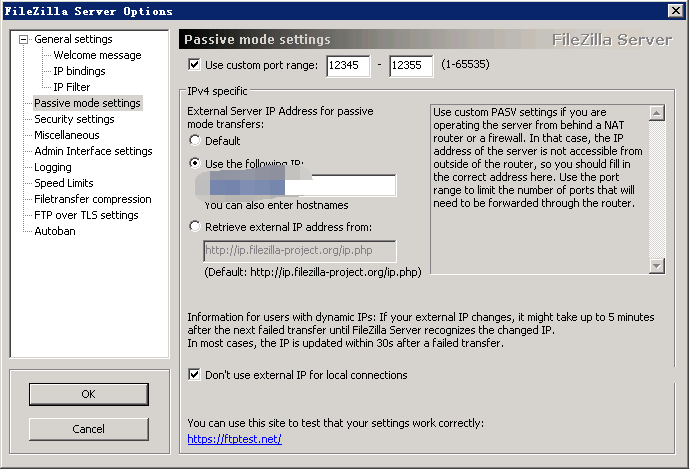Open the Logging settings page
Image resolution: width=690 pixels, height=469 pixels.
coord(53,167)
